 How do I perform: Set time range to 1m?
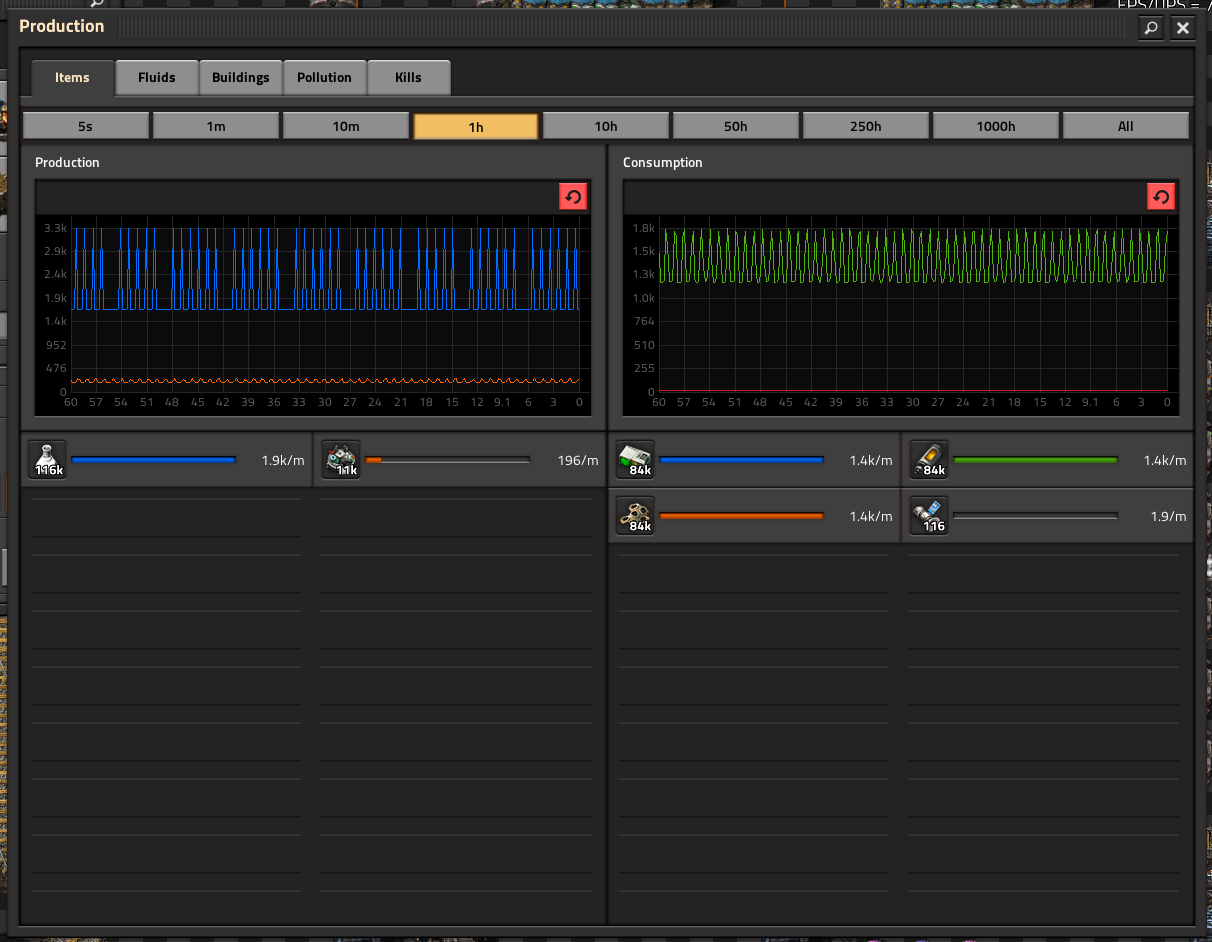[x=216, y=126]
